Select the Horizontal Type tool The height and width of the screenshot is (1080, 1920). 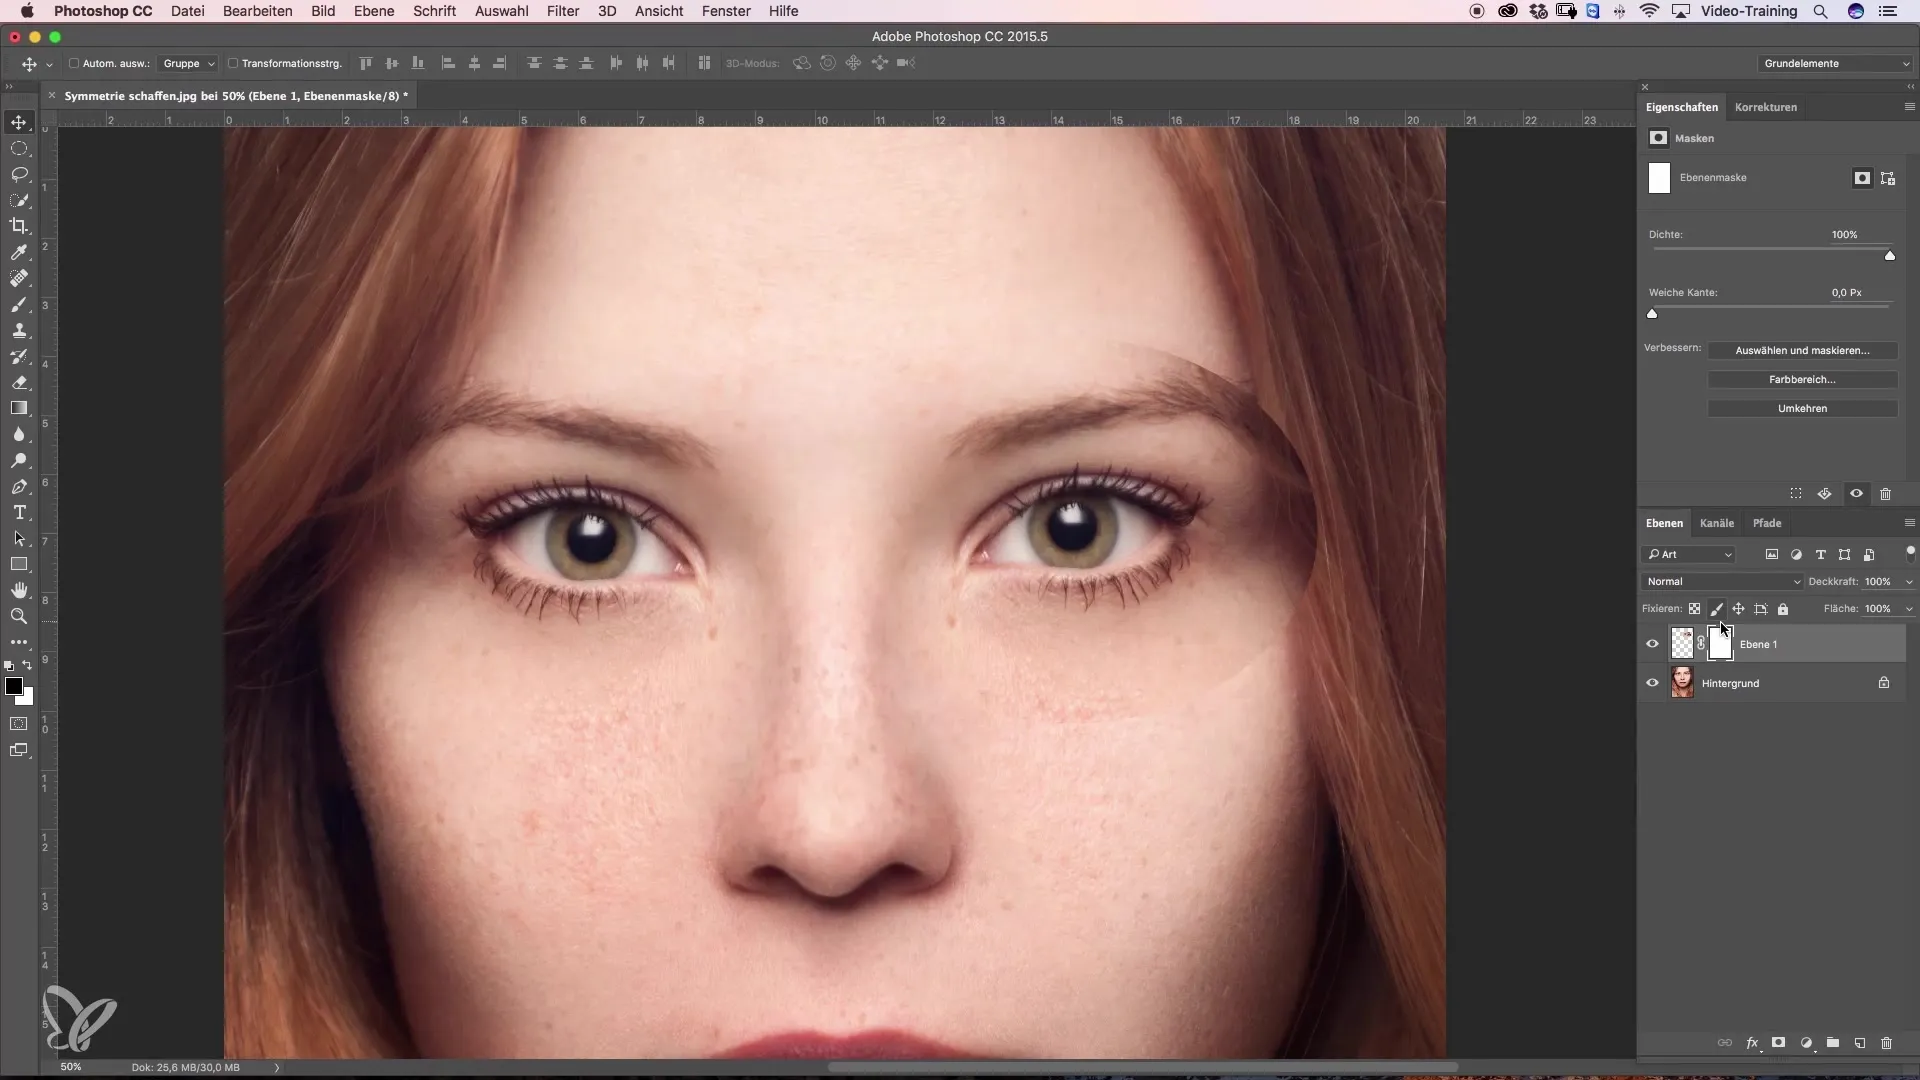coord(19,512)
